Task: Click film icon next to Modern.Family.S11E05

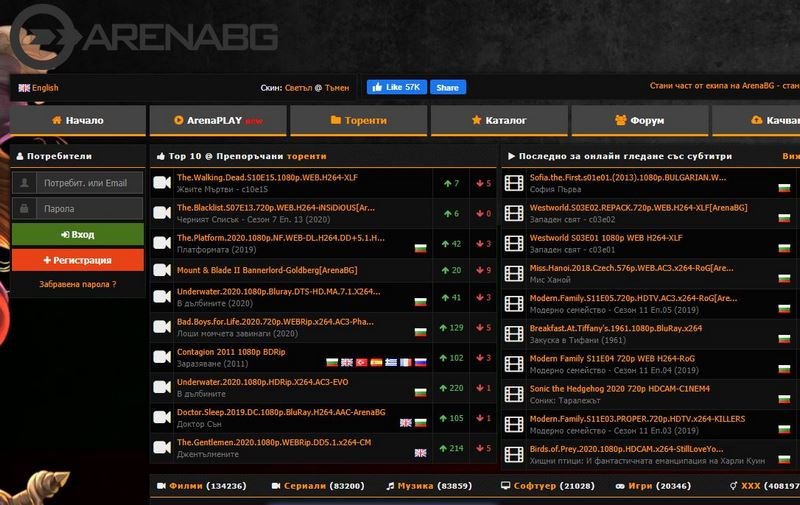Action: 514,303
